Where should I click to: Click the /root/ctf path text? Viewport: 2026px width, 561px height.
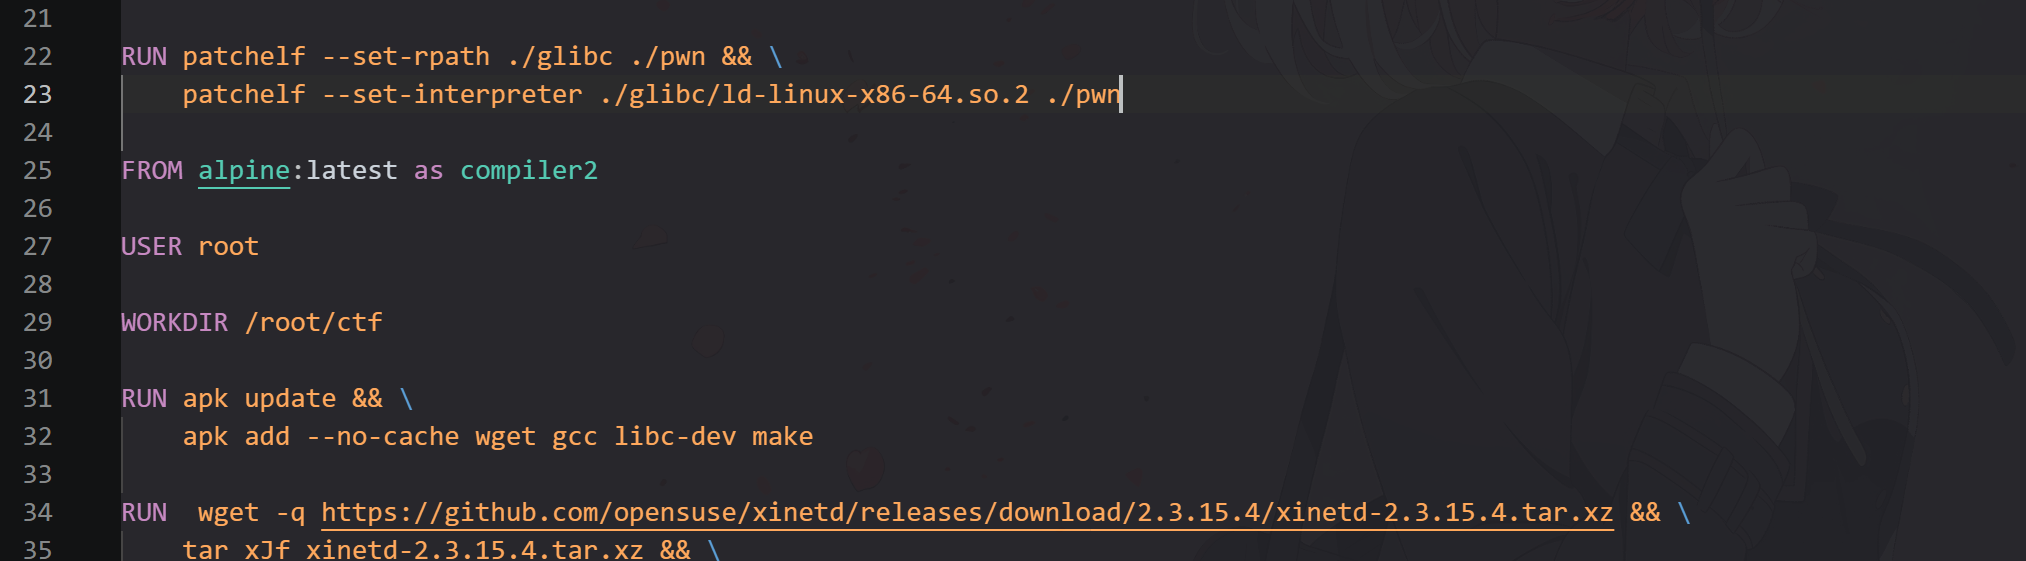pyautogui.click(x=314, y=323)
